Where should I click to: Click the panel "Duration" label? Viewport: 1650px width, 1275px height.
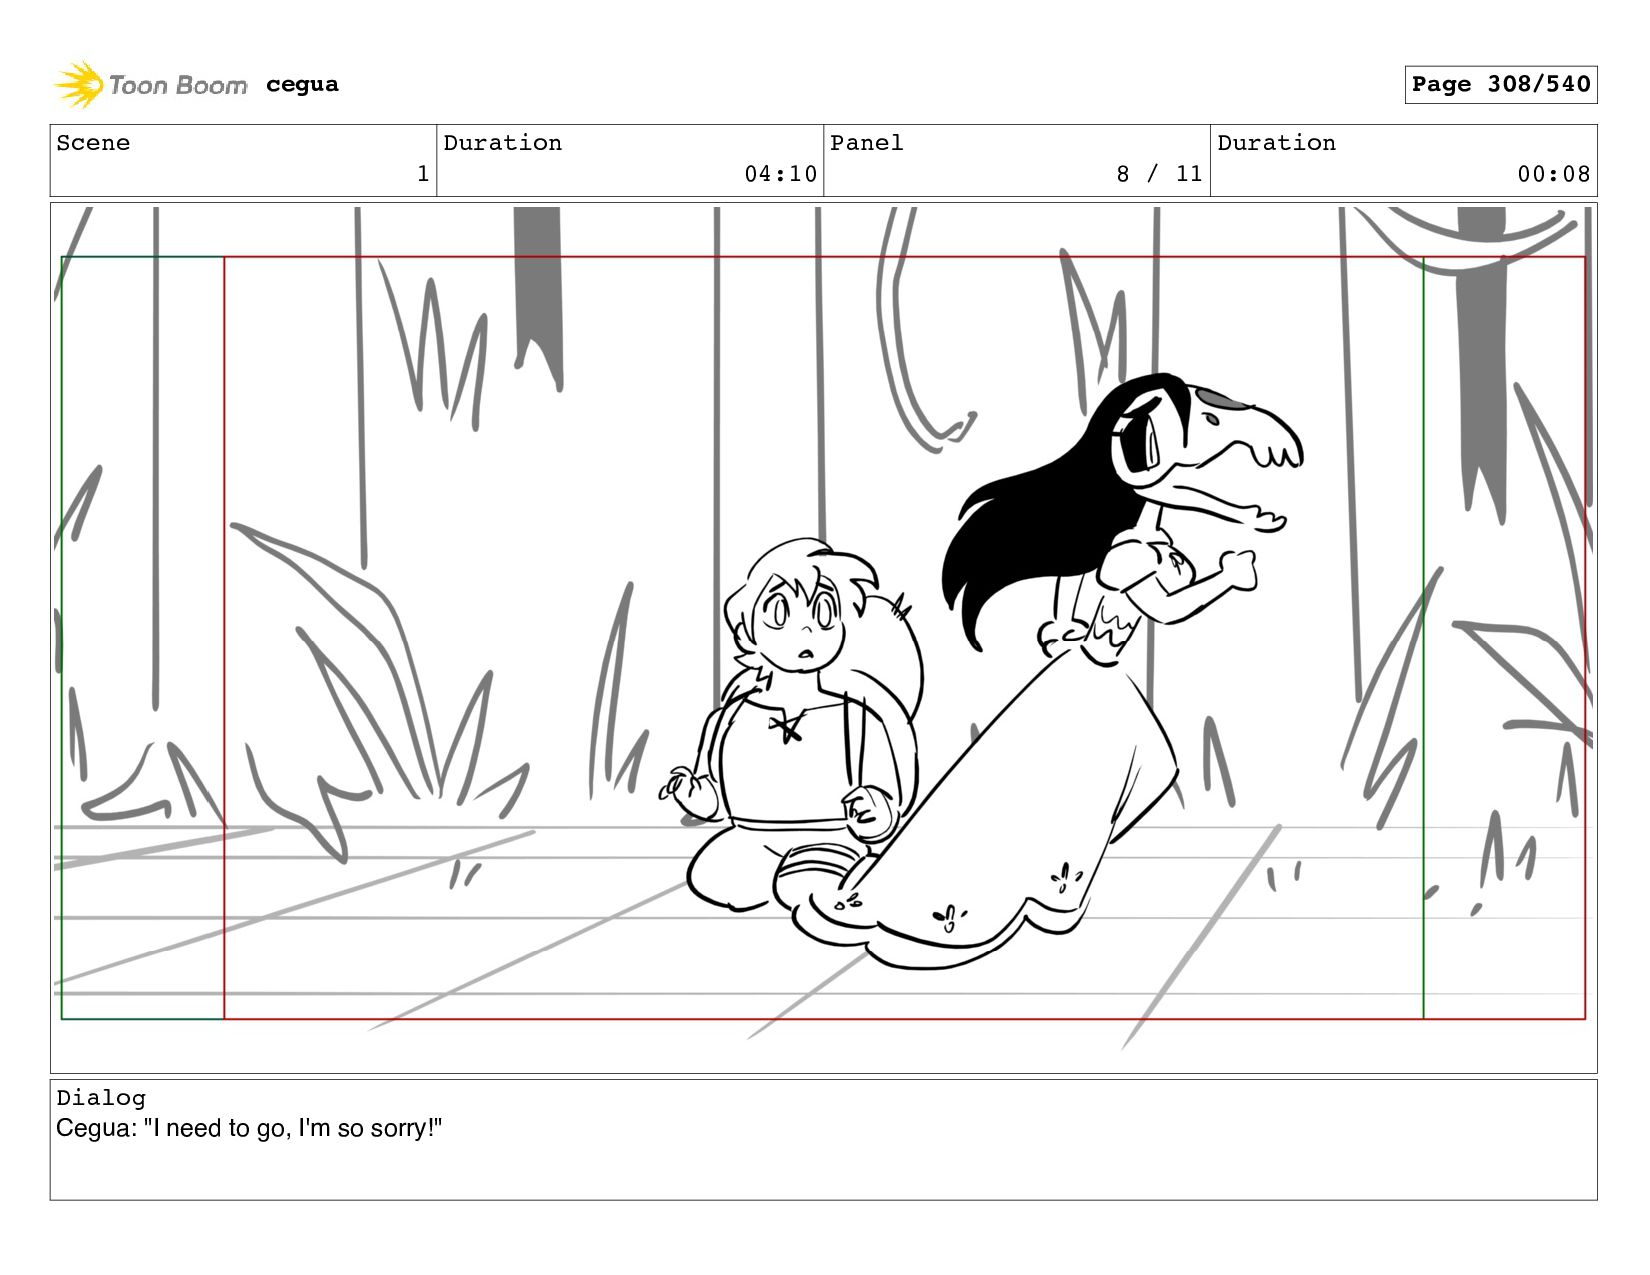1277,143
